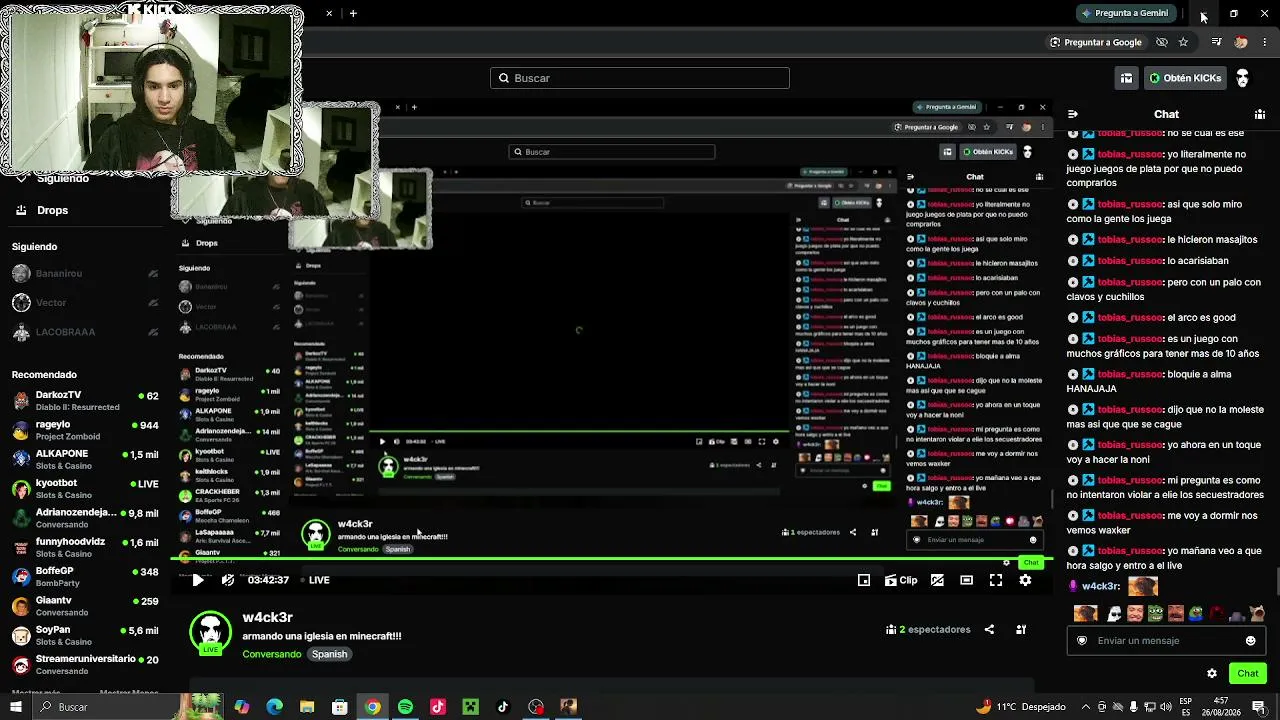Viewport: 1280px width, 720px height.
Task: Click Preguntar a Google lens button
Action: (x=1095, y=42)
